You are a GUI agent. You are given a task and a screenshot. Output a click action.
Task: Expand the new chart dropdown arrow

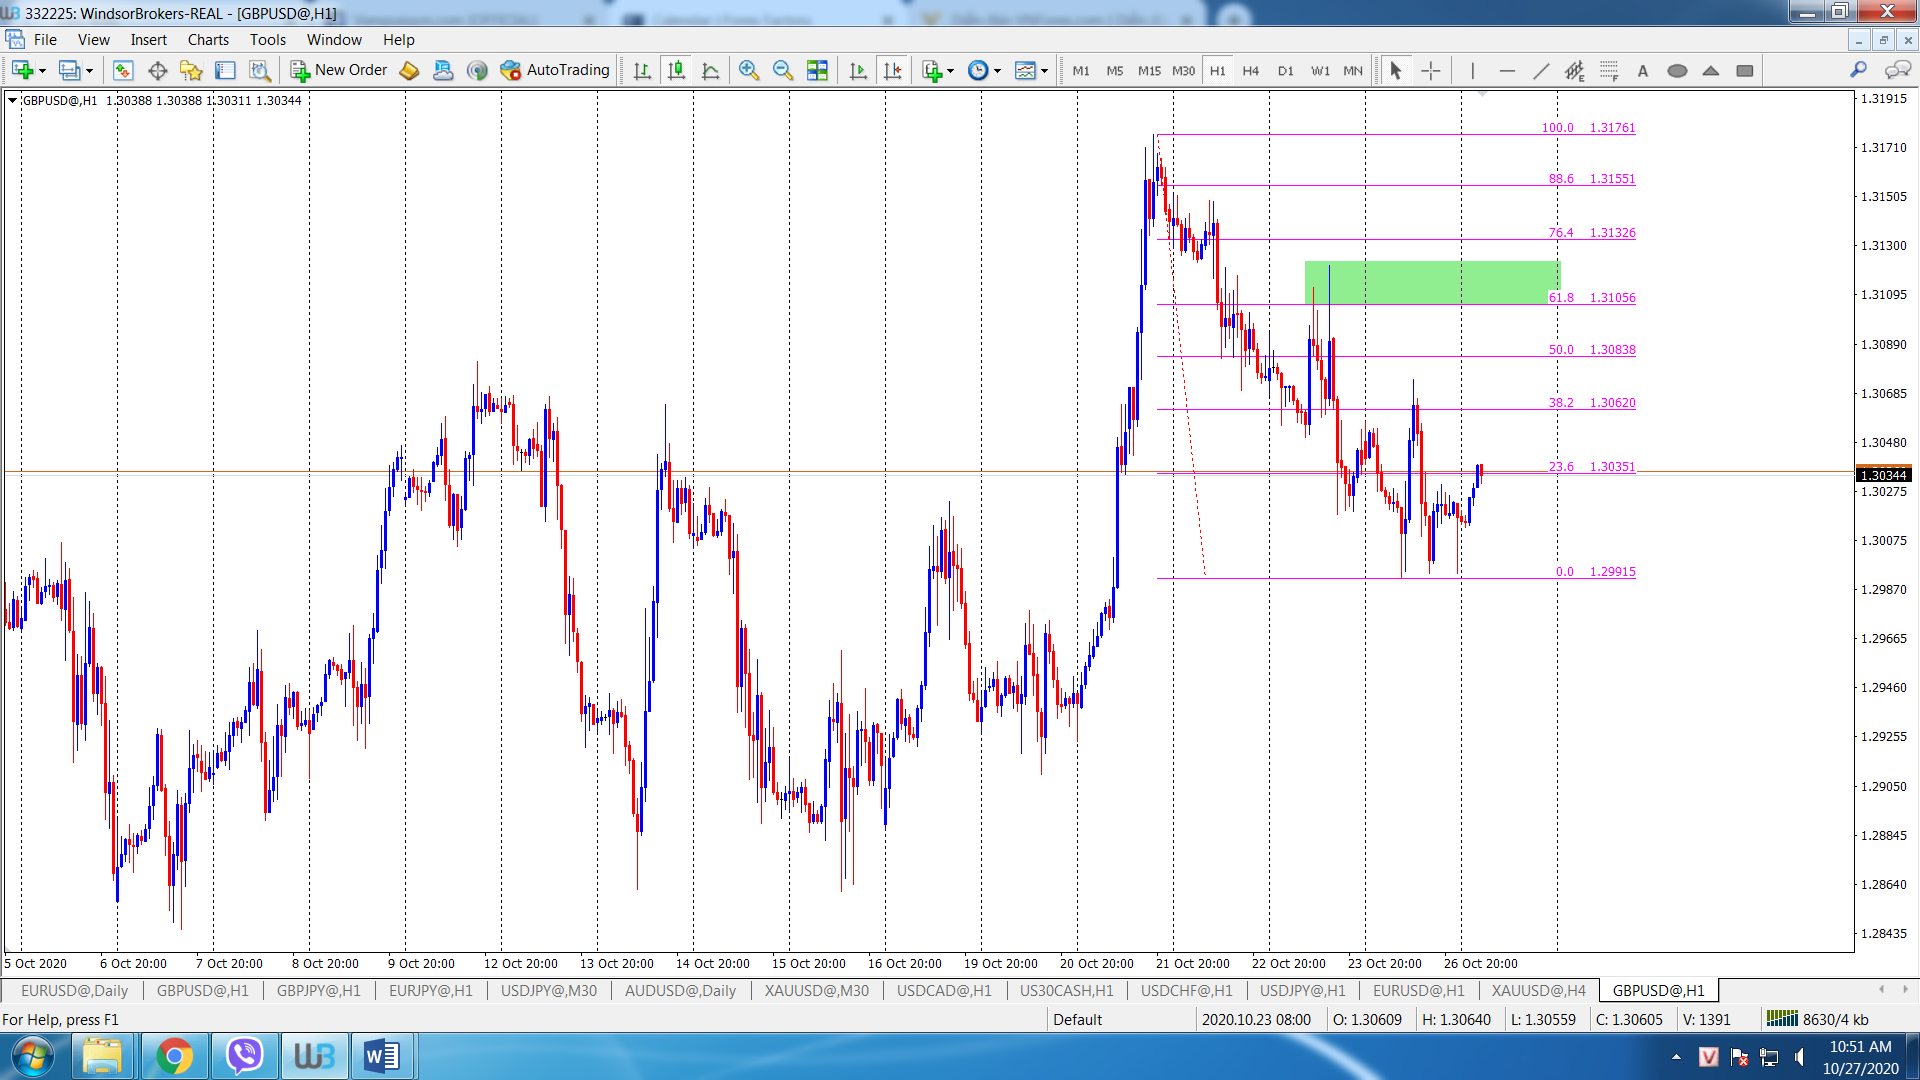click(x=42, y=71)
